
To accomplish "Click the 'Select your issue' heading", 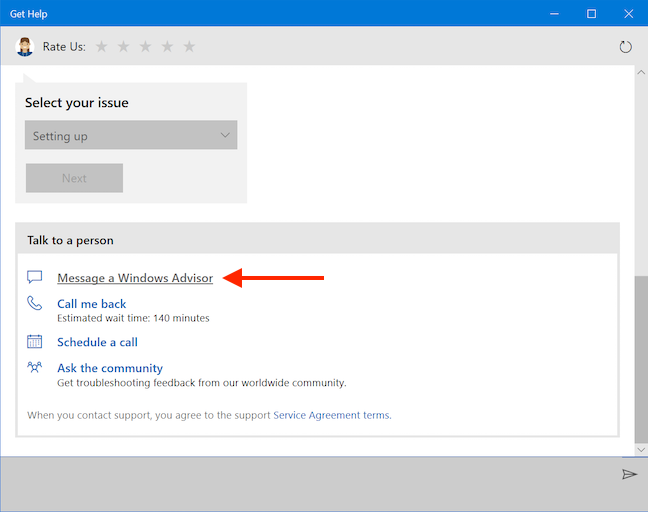I will (76, 102).
